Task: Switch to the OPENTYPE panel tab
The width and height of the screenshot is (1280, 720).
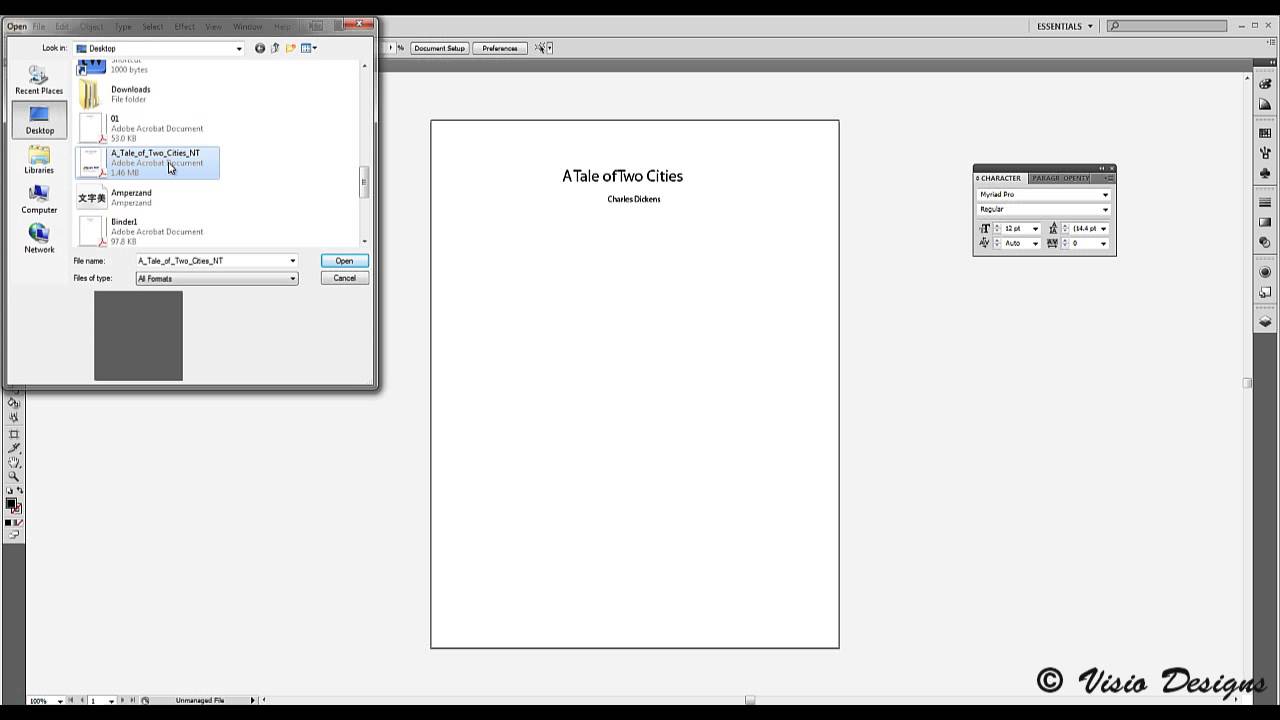Action: click(1076, 178)
